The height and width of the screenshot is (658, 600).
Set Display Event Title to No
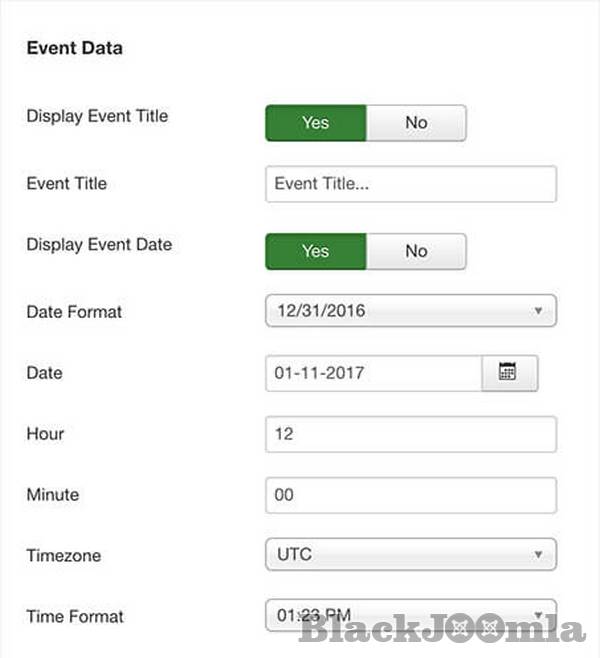[x=416, y=123]
